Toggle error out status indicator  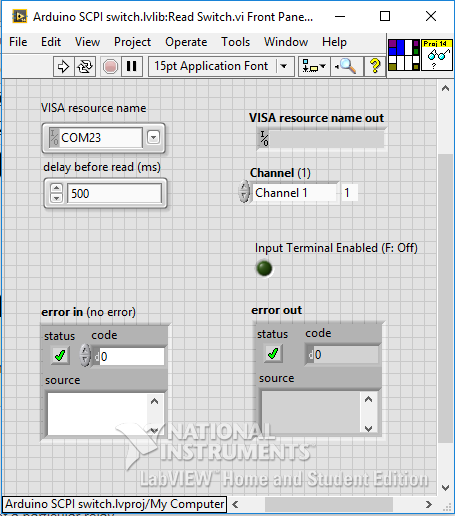(x=273, y=353)
